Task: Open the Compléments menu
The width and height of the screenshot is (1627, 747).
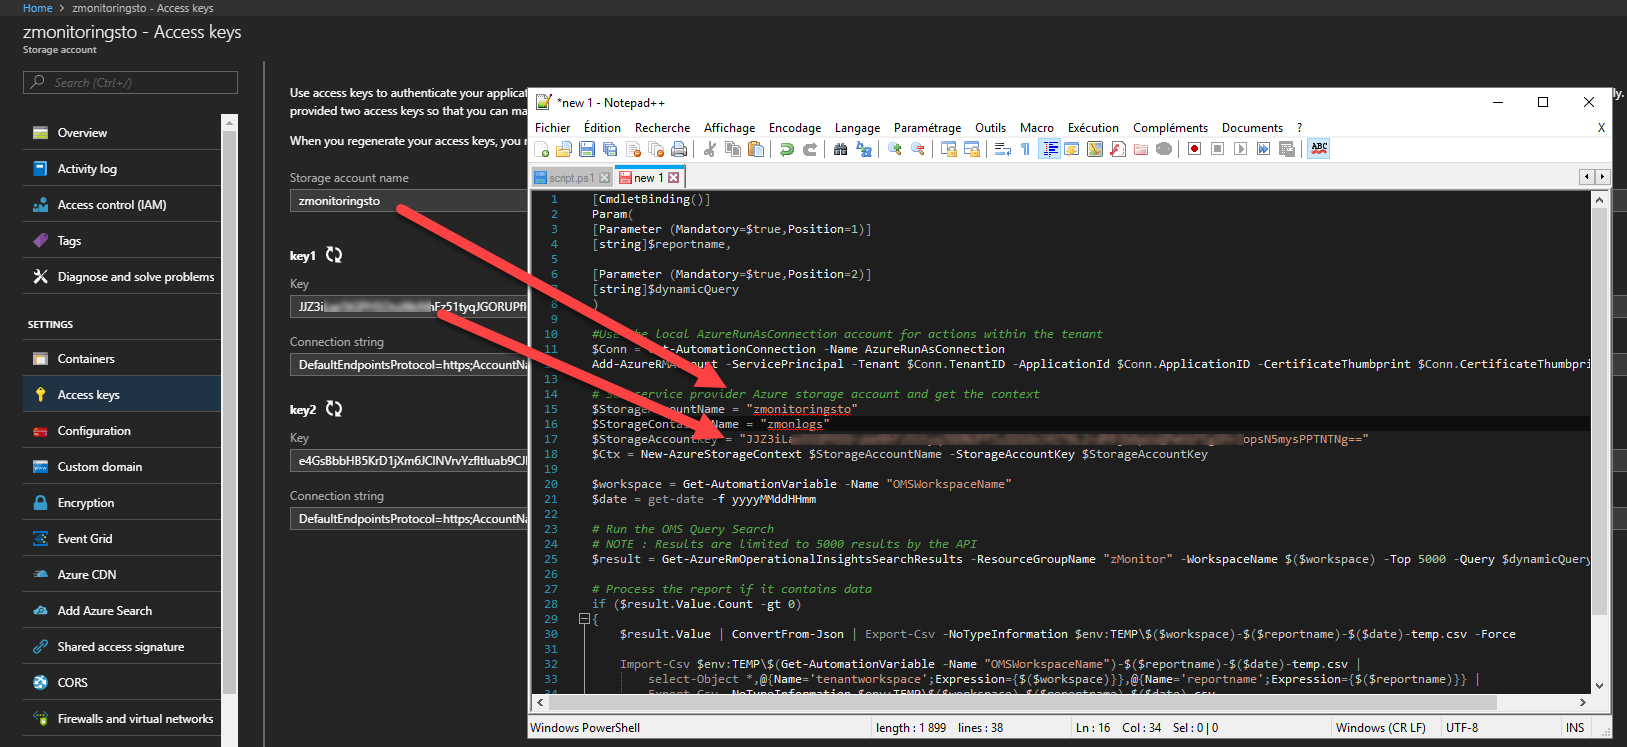Action: 1170,128
